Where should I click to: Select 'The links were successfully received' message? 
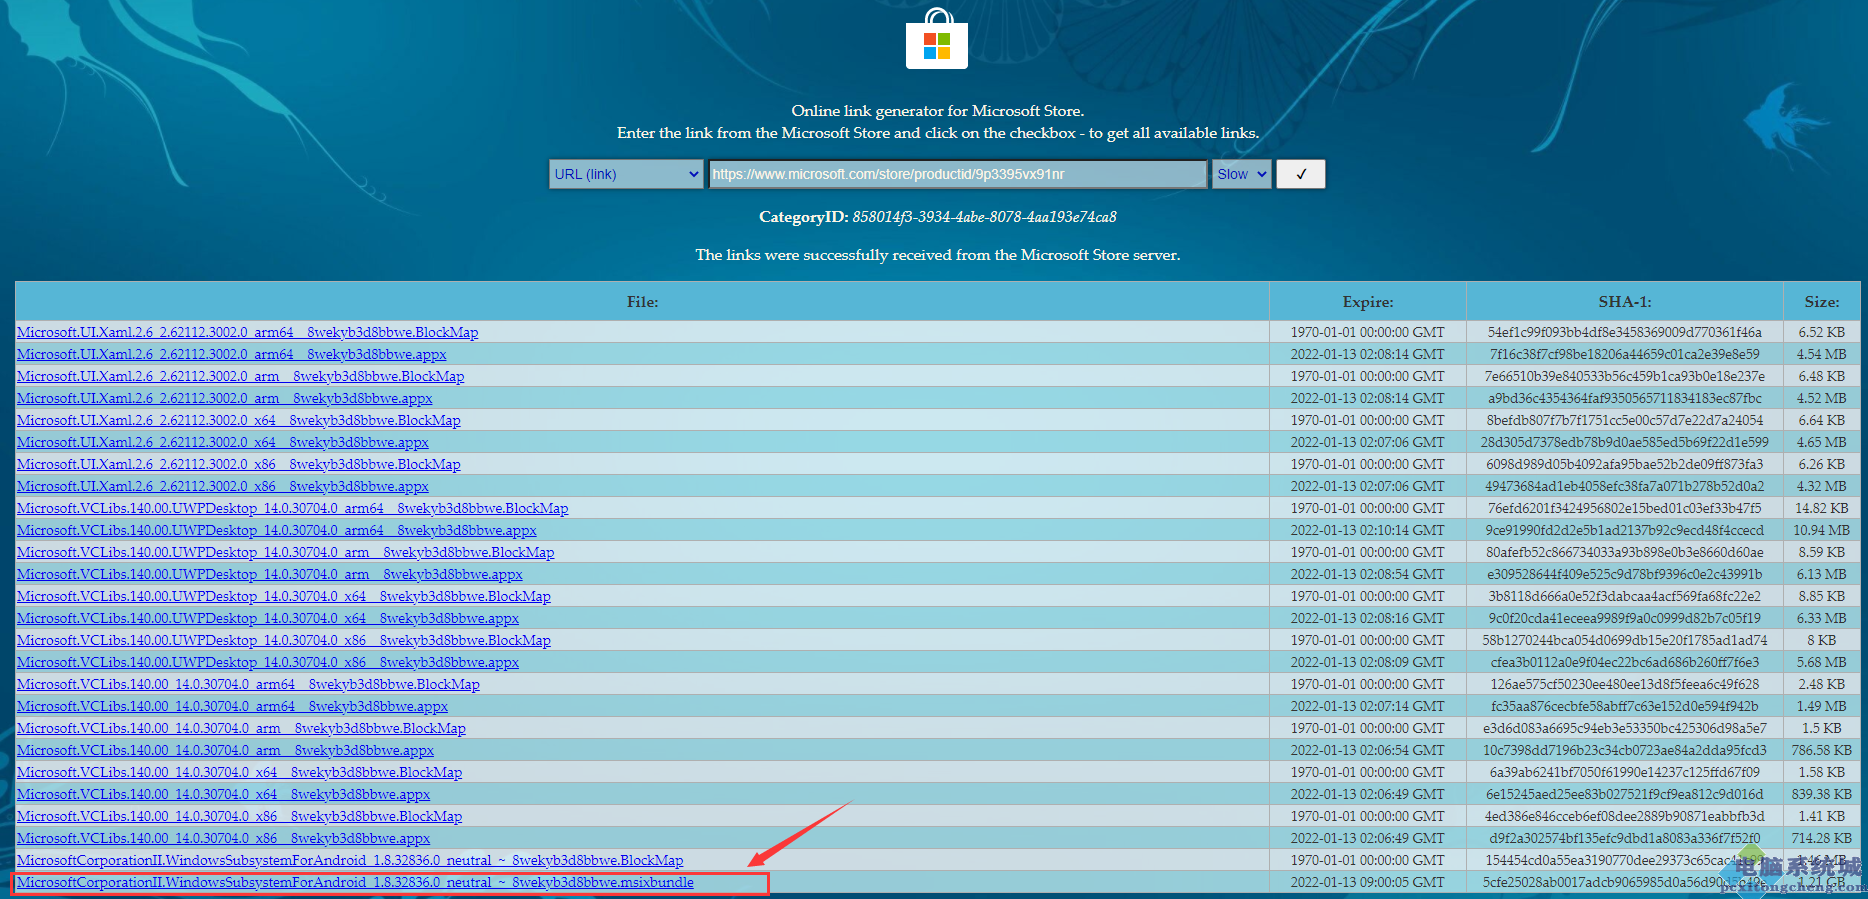point(937,255)
